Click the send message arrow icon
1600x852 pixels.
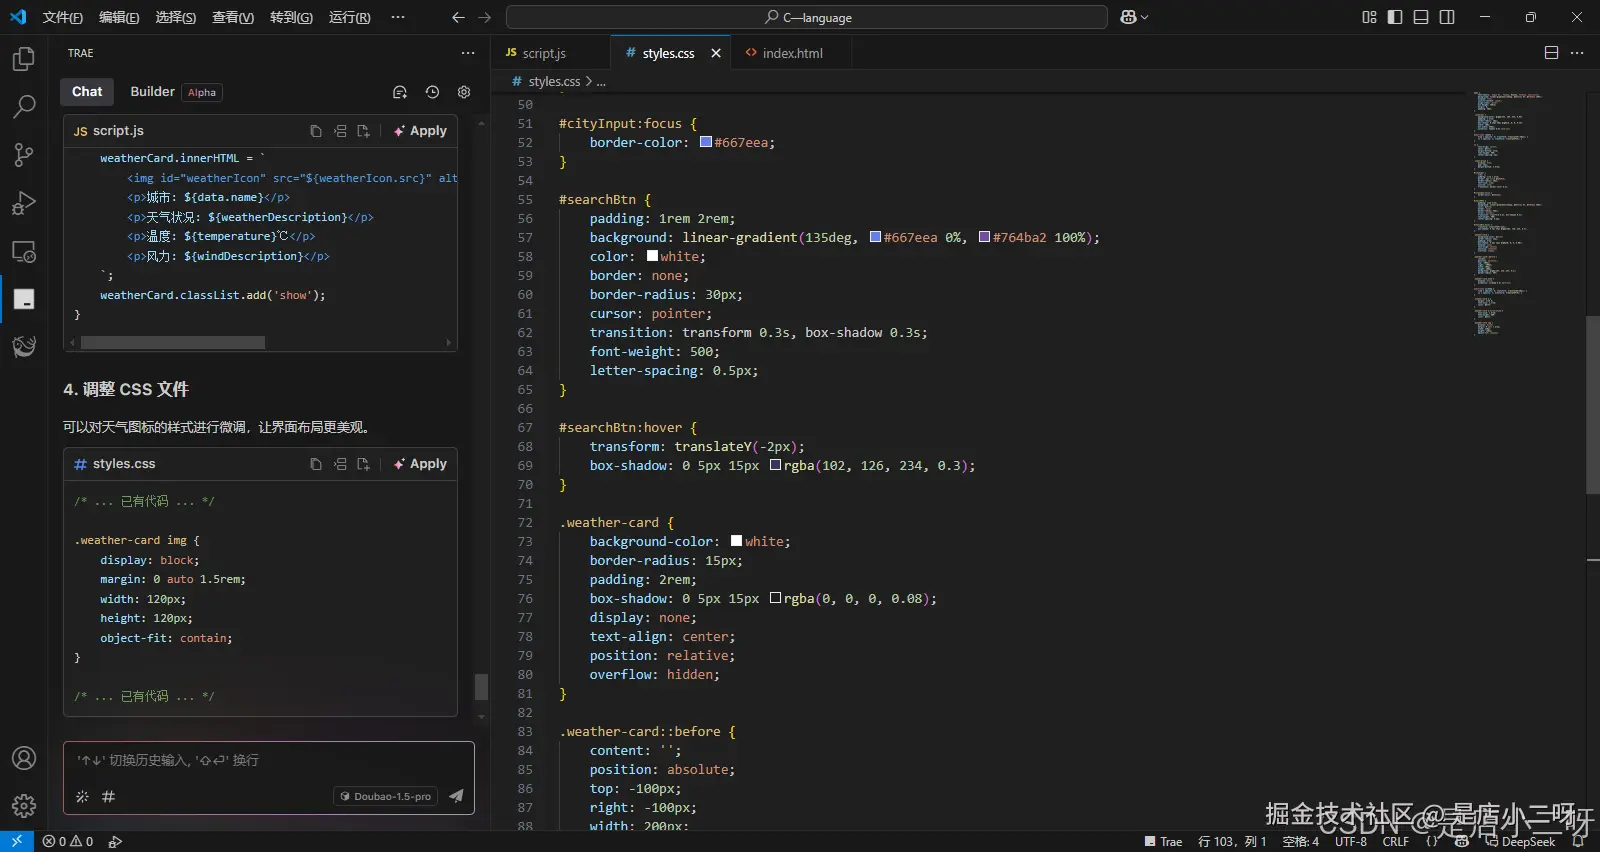(456, 796)
